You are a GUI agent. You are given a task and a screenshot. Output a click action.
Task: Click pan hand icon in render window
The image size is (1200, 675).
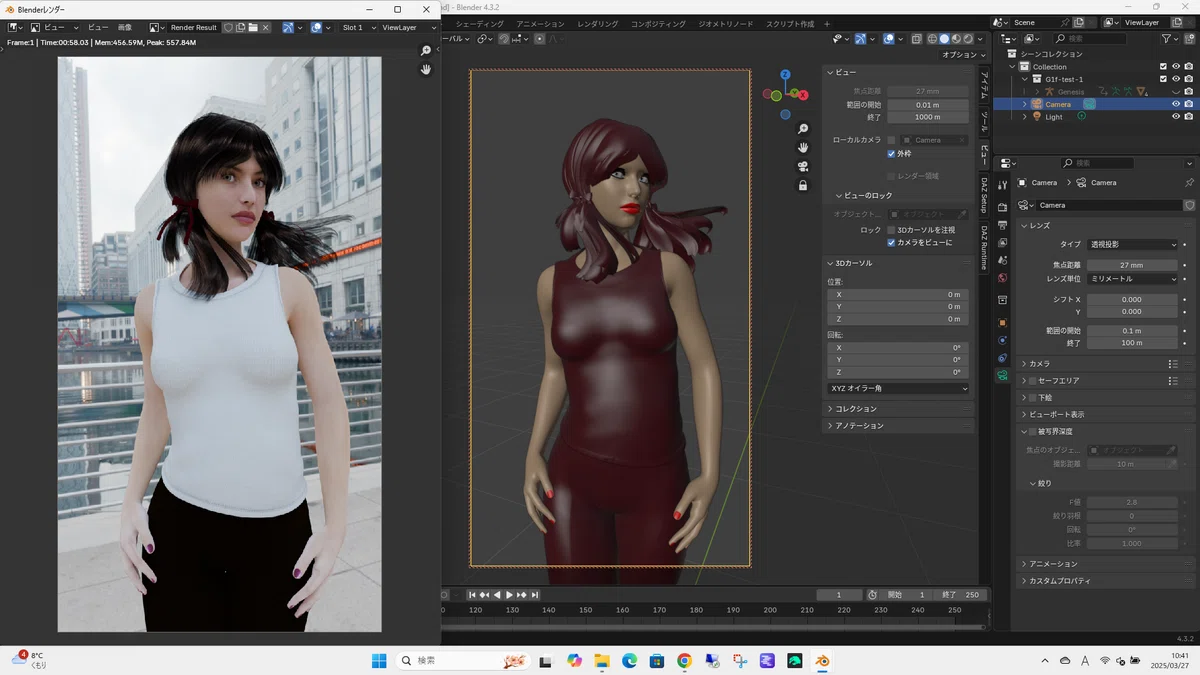pyautogui.click(x=426, y=69)
